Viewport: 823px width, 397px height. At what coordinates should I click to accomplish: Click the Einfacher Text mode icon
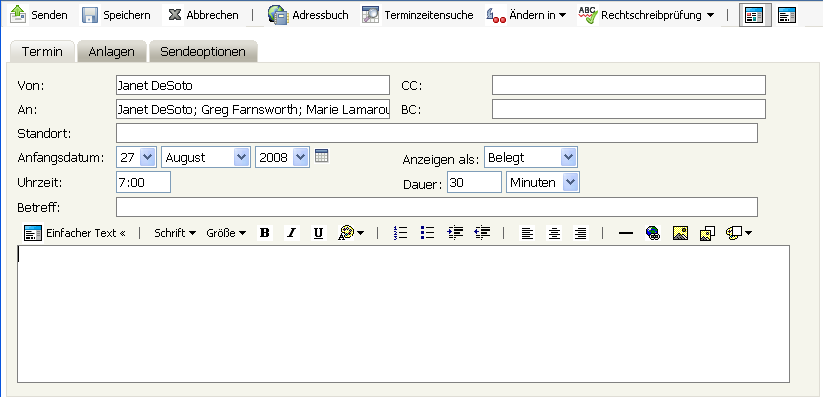[33, 233]
